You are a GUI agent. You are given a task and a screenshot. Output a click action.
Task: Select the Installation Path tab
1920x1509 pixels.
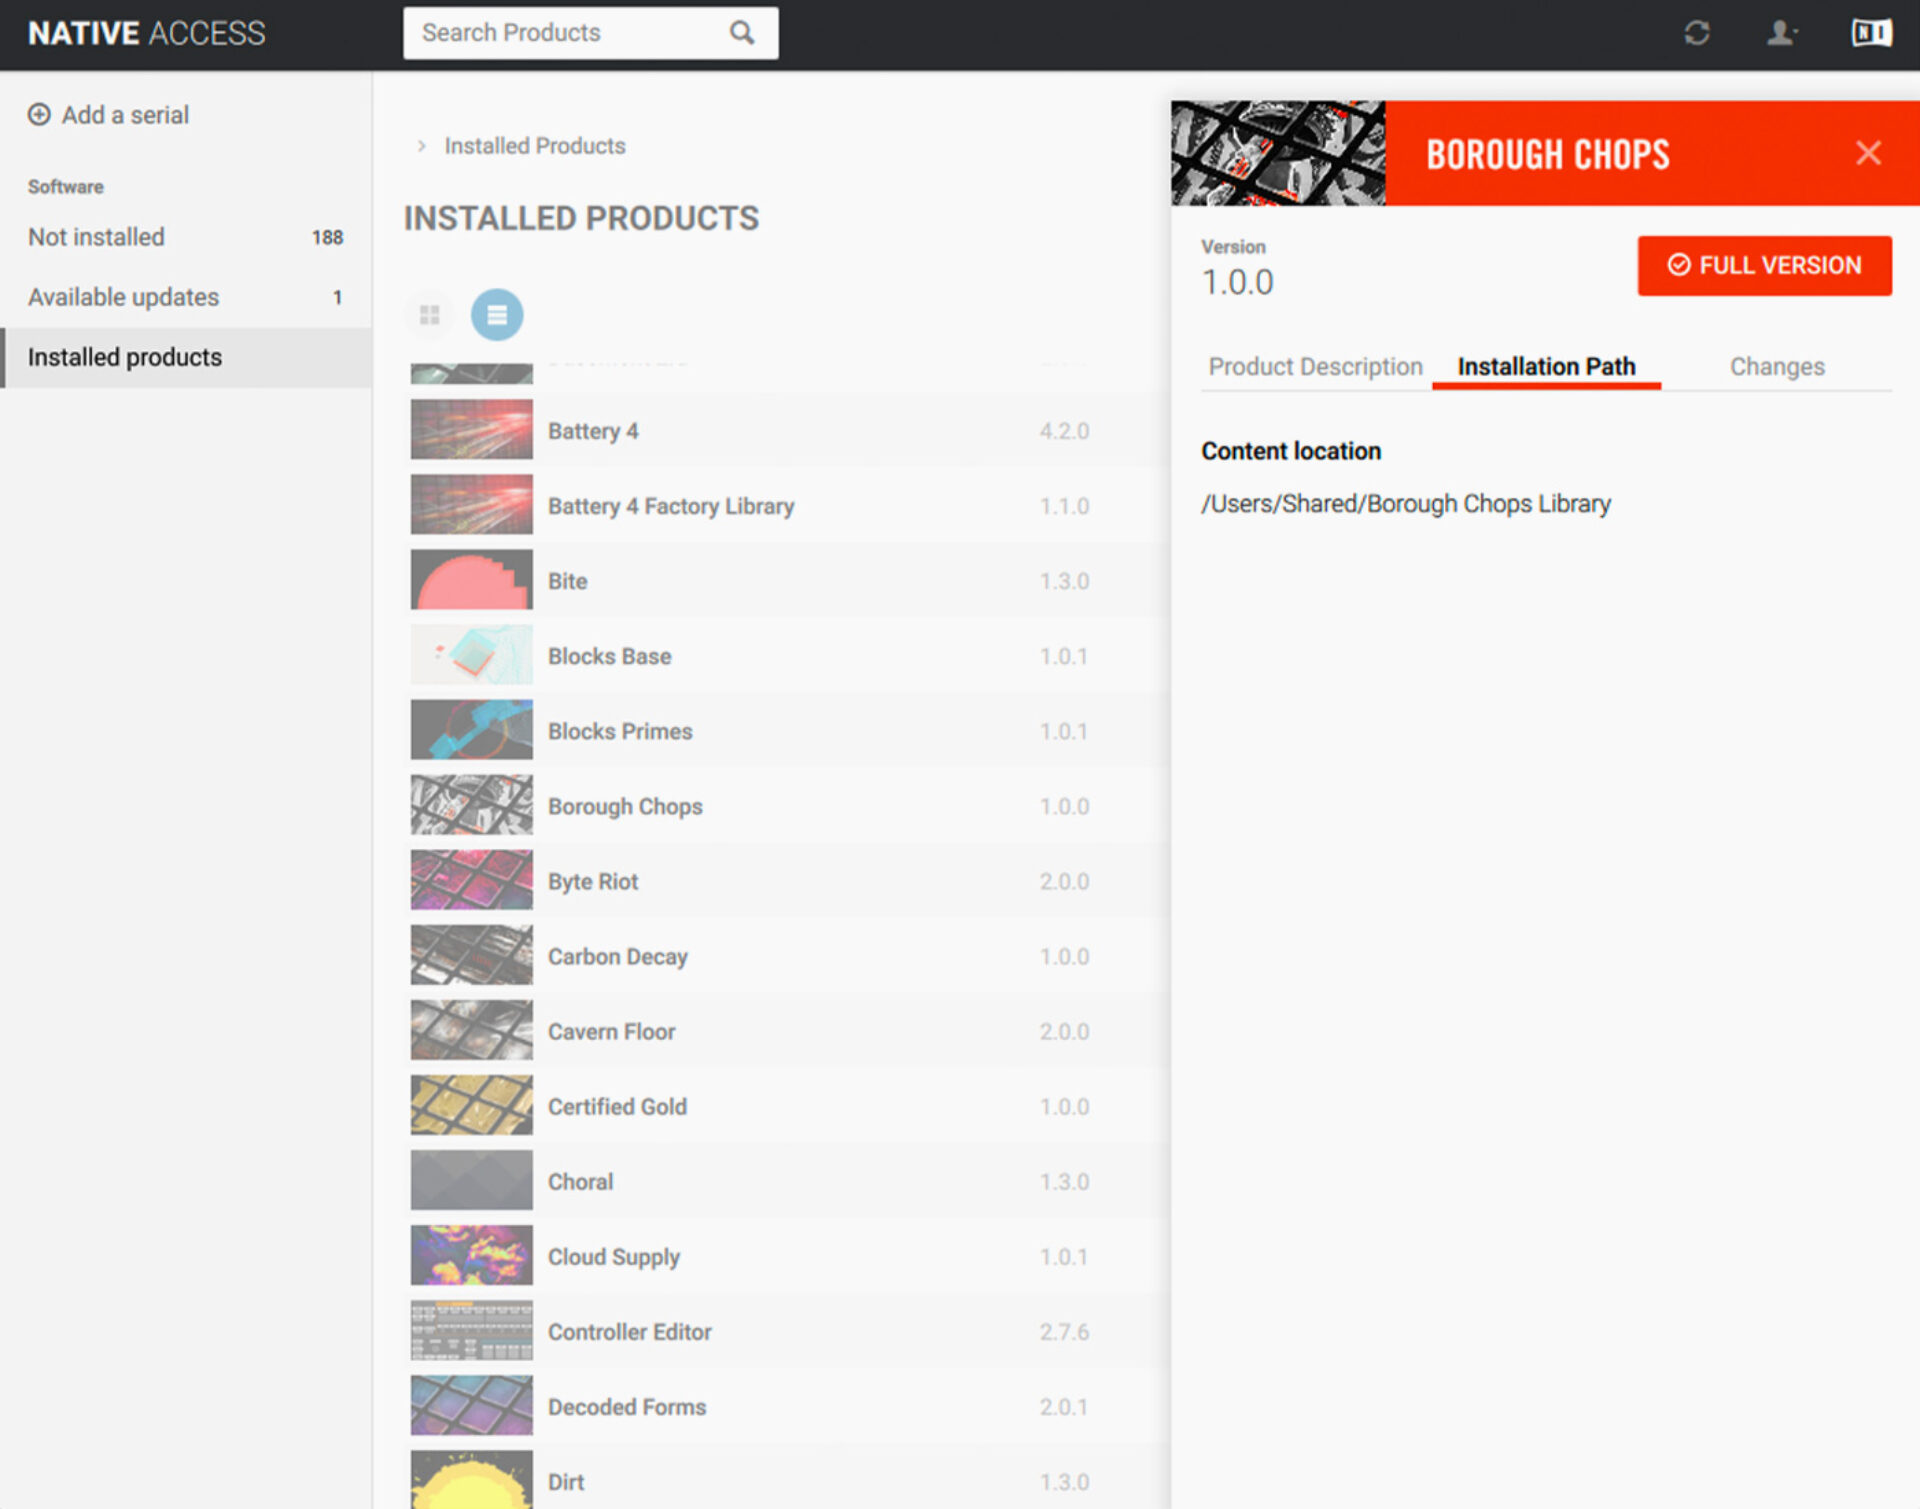click(x=1545, y=367)
